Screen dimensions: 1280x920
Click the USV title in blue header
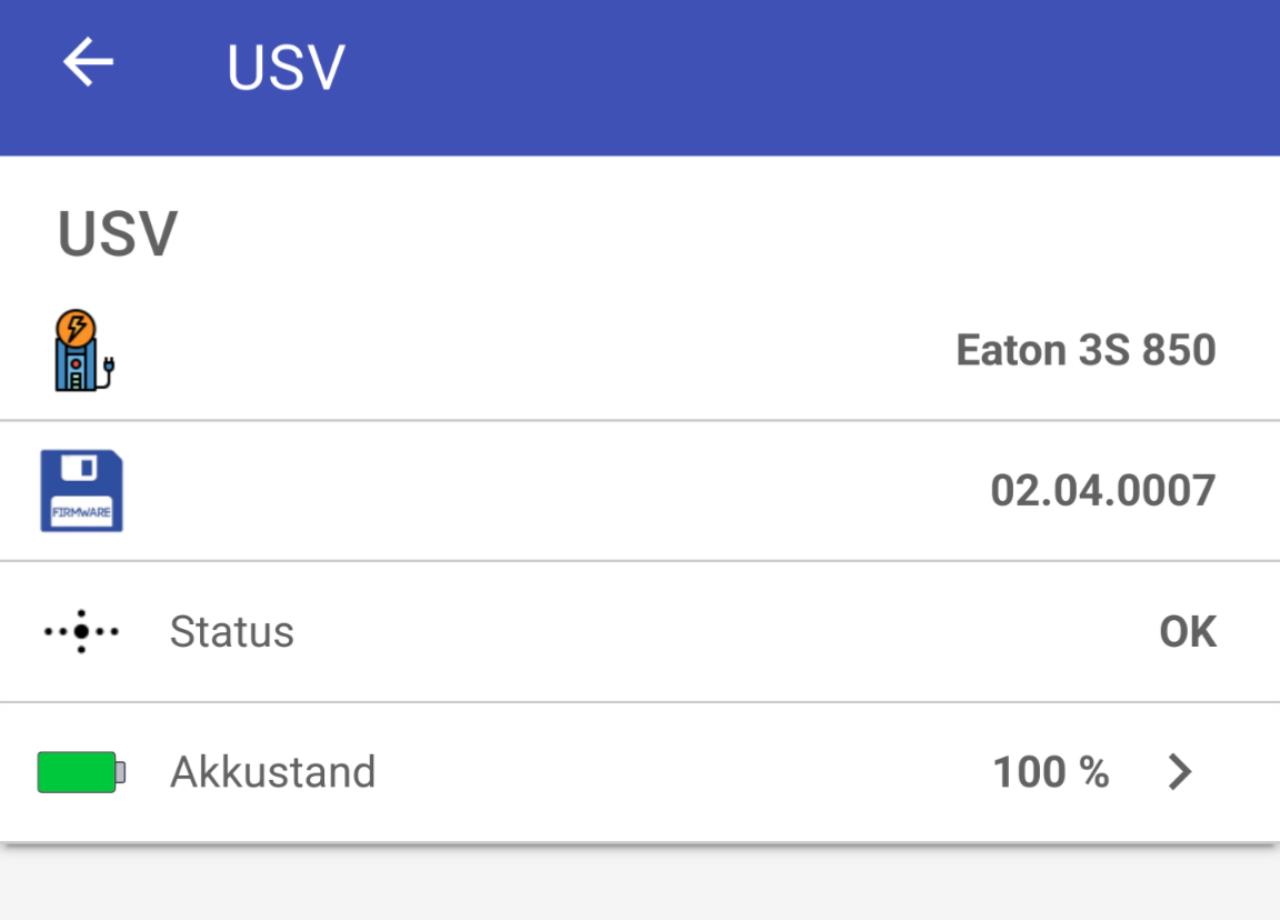click(285, 67)
